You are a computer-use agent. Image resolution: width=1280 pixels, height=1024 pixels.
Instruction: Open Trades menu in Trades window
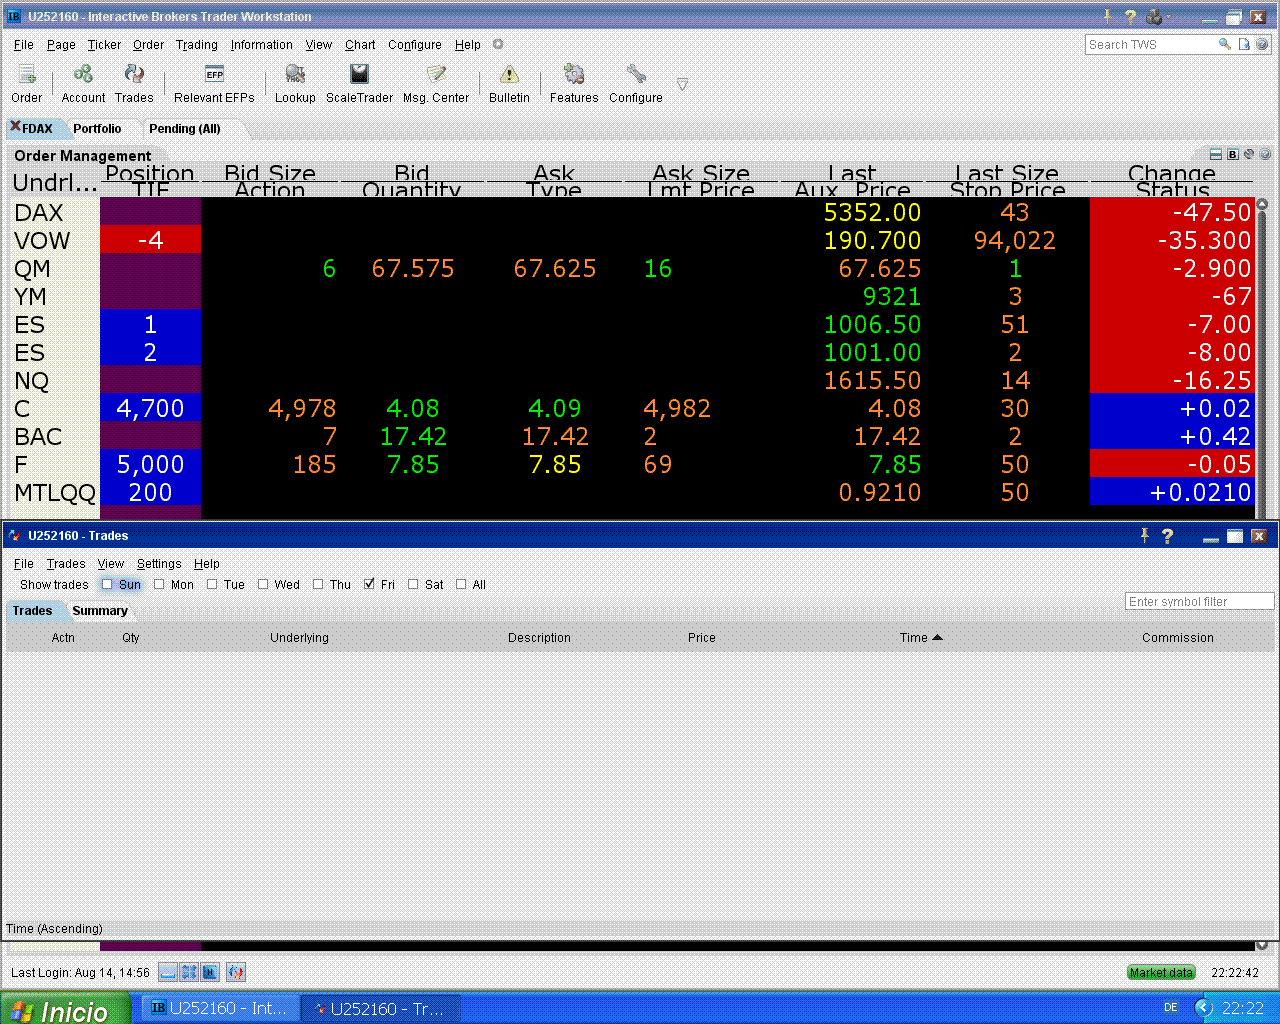tap(66, 564)
